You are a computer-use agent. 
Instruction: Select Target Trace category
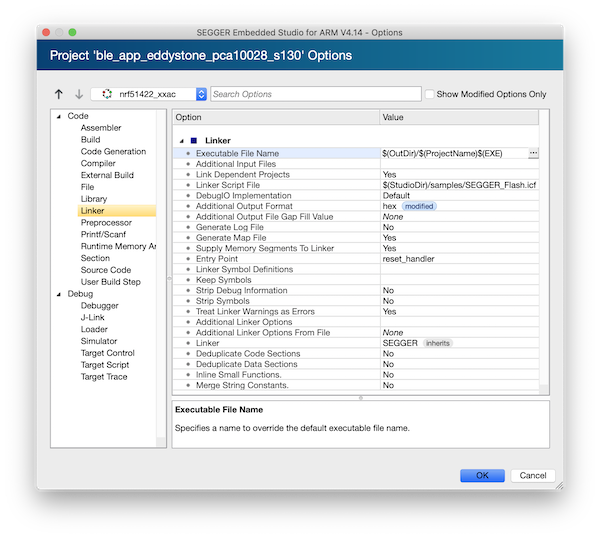[x=104, y=377]
